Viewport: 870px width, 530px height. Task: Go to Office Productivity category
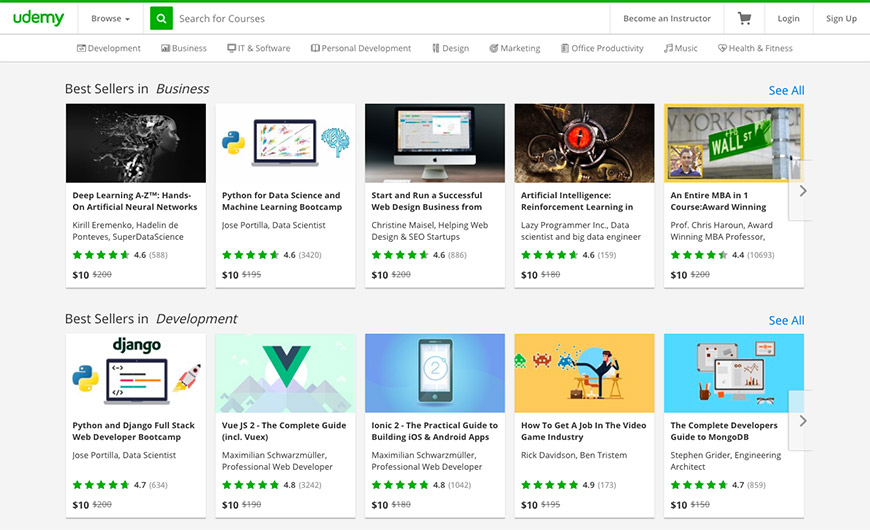point(602,48)
